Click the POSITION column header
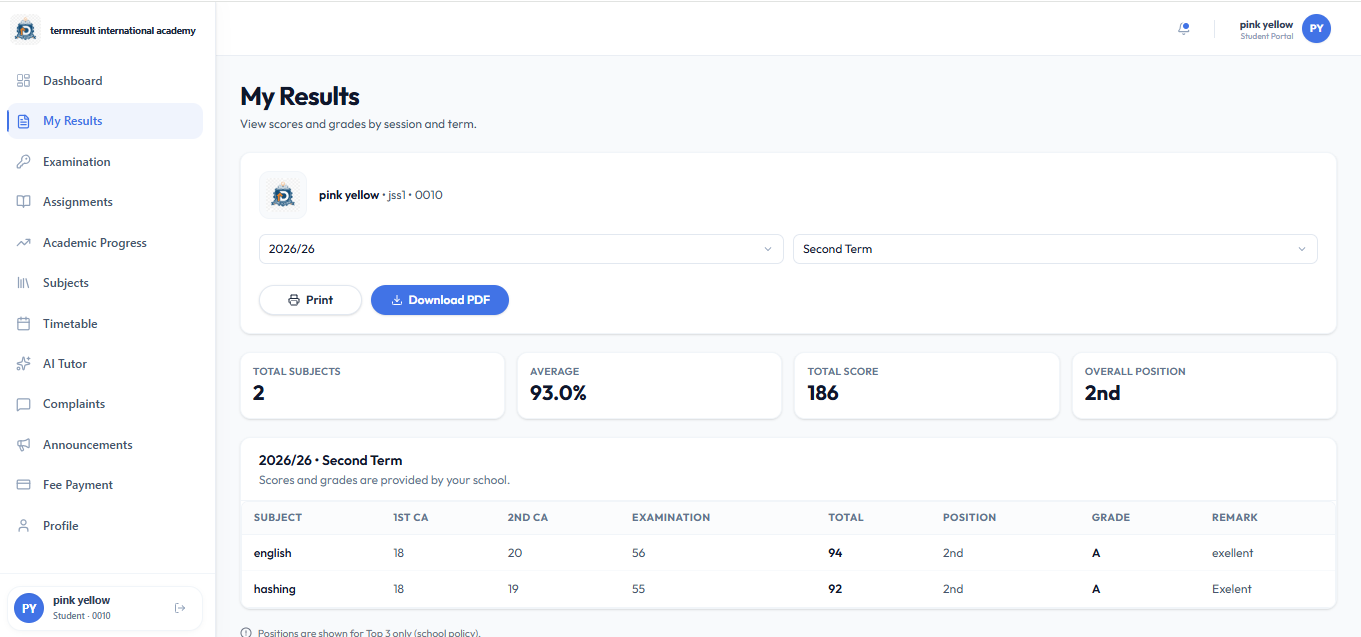1361x637 pixels. point(969,518)
